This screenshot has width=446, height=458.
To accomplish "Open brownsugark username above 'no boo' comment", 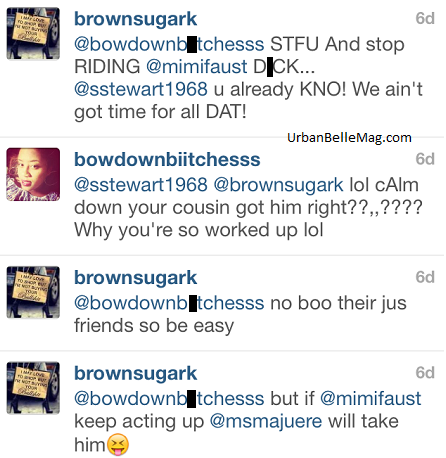I will point(135,278).
